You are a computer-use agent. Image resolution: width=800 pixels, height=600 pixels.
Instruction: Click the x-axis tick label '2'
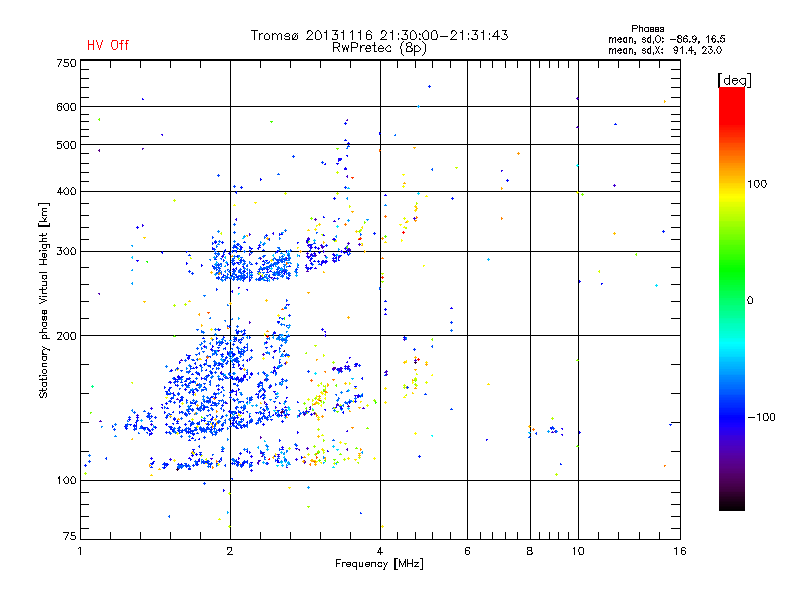coord(230,551)
